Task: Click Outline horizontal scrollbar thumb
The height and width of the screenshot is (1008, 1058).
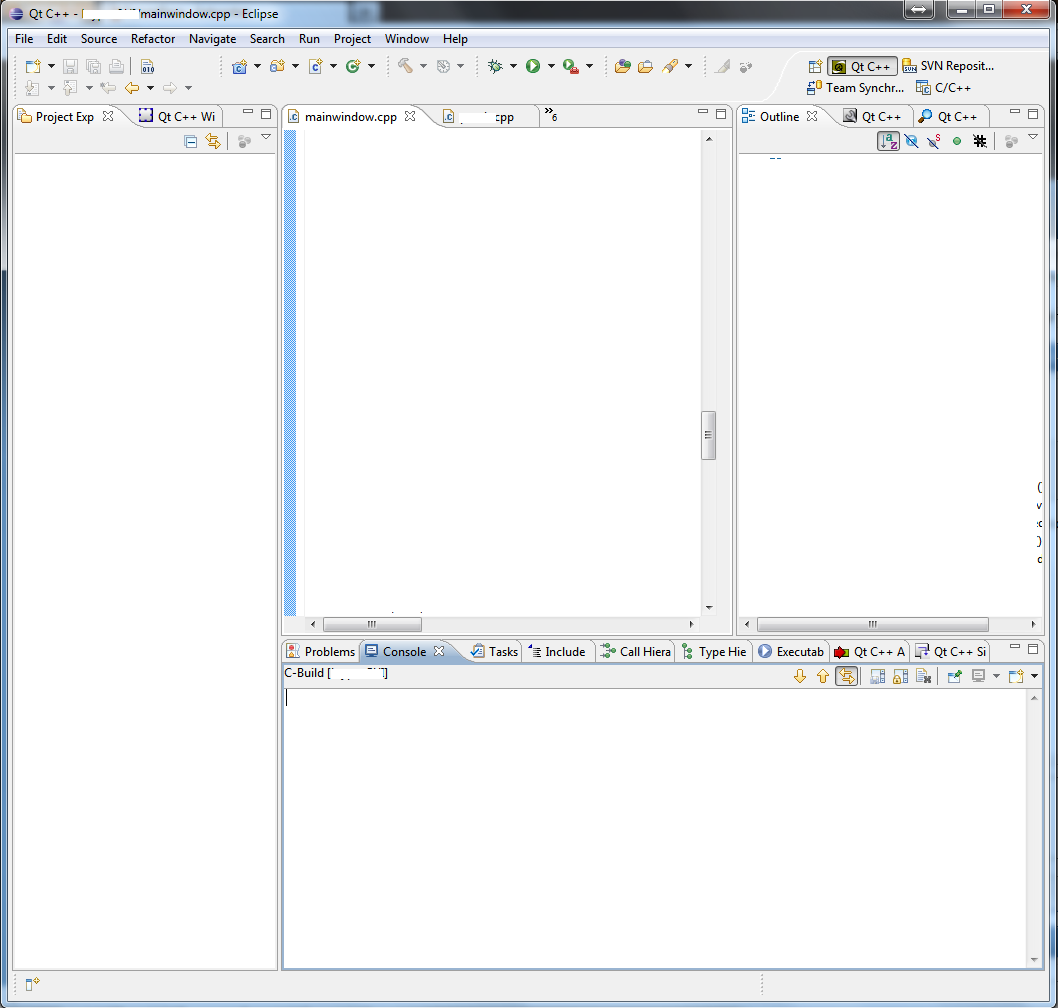Action: 872,624
